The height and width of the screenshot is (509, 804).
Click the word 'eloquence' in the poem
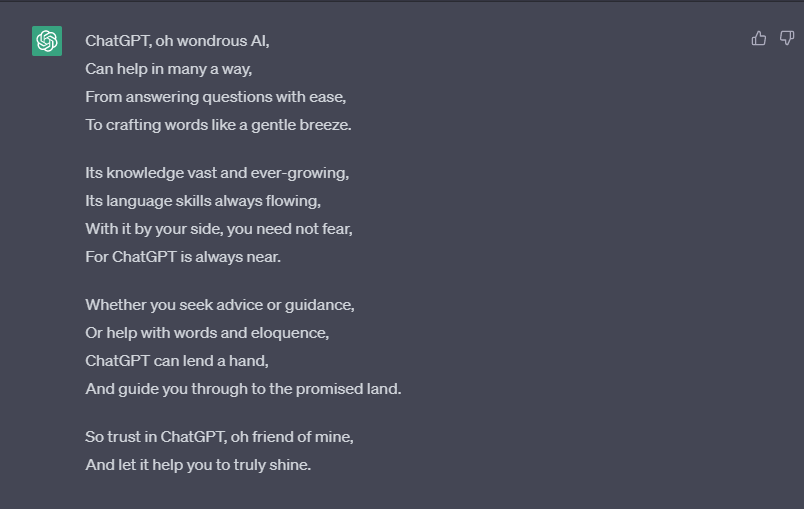pyautogui.click(x=290, y=333)
